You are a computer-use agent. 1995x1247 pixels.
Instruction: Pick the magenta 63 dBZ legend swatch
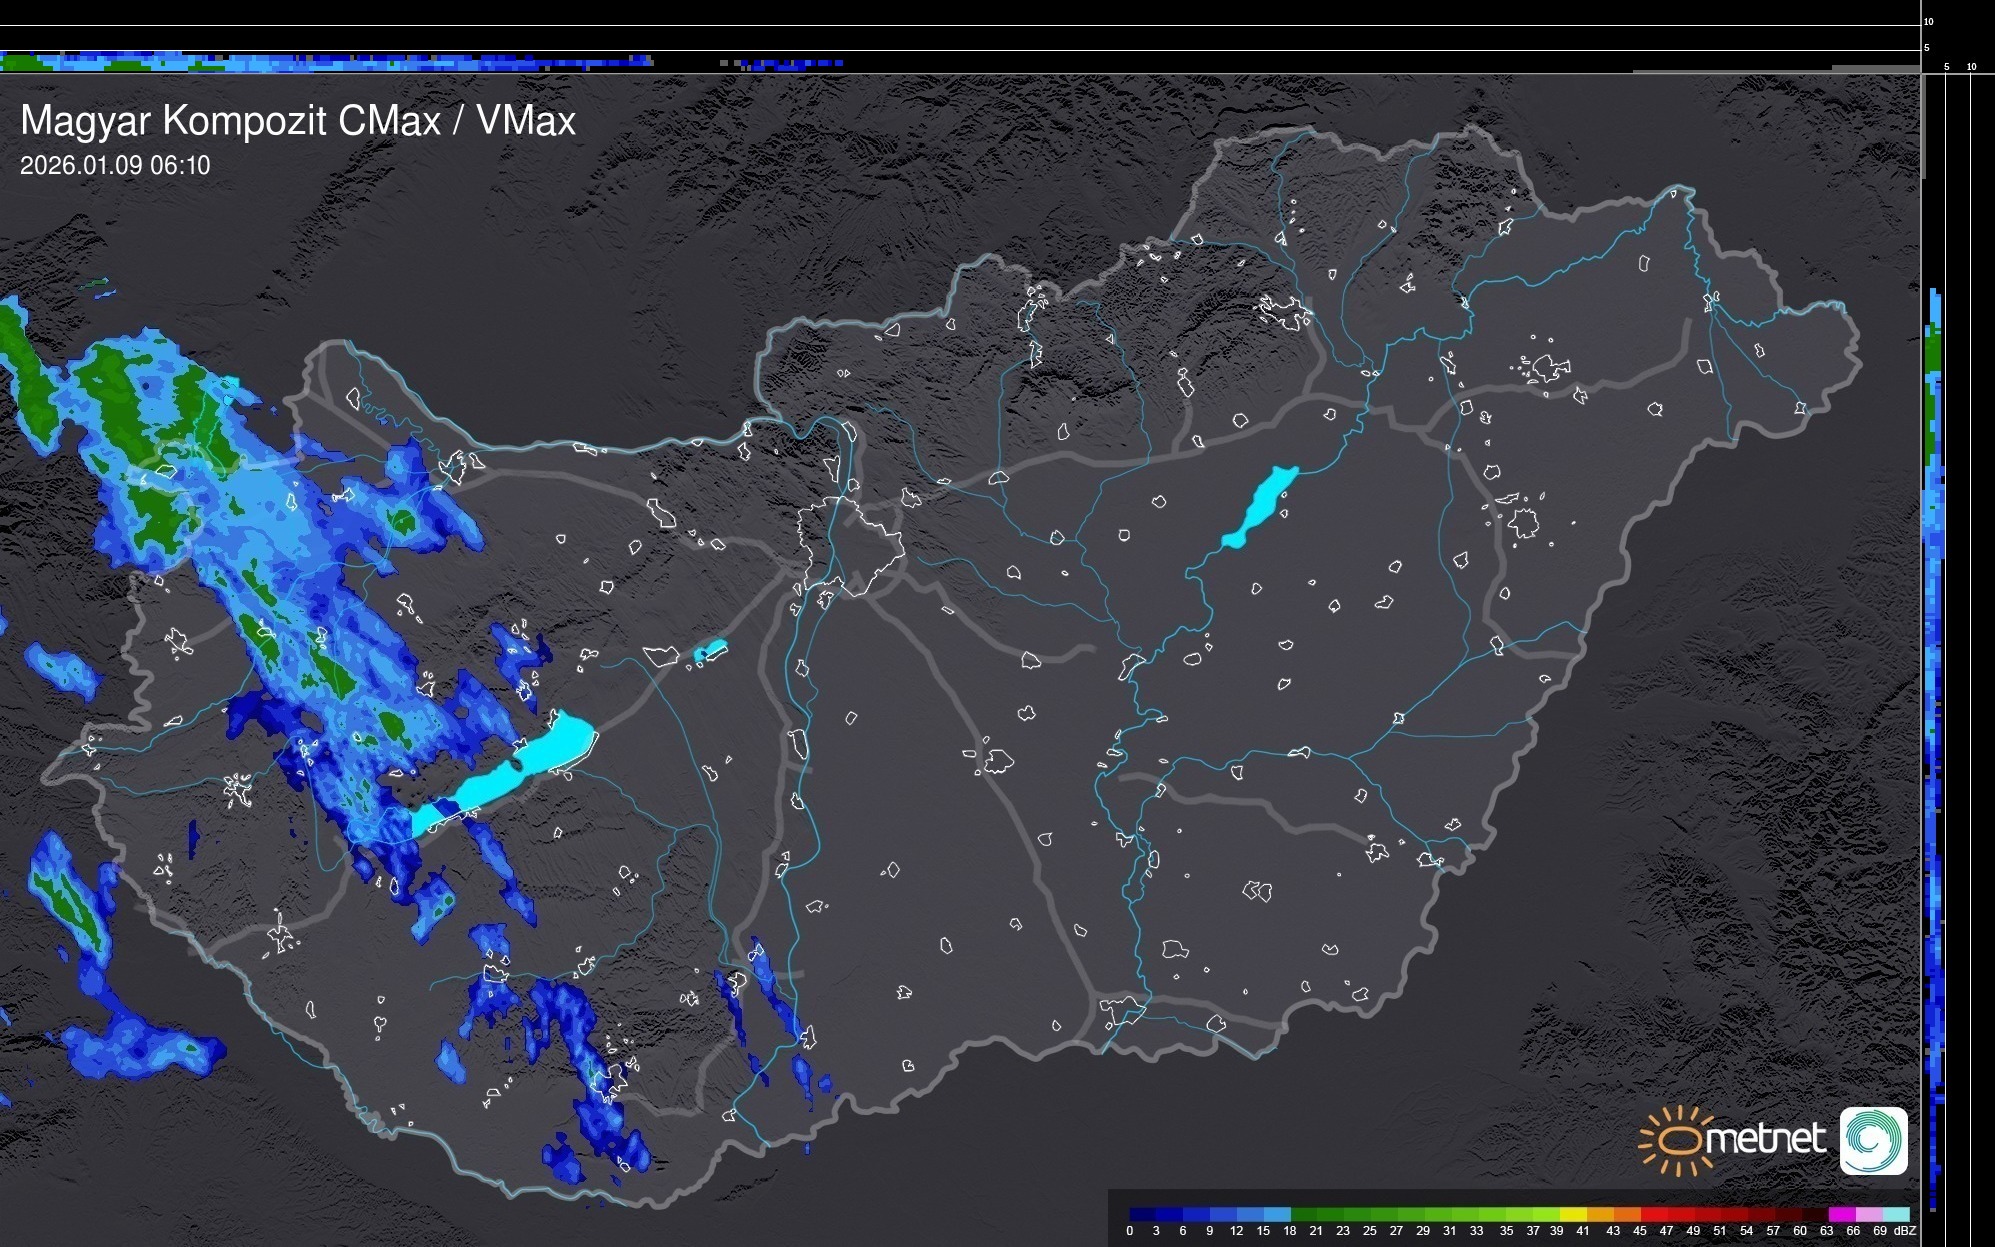coord(1842,1215)
